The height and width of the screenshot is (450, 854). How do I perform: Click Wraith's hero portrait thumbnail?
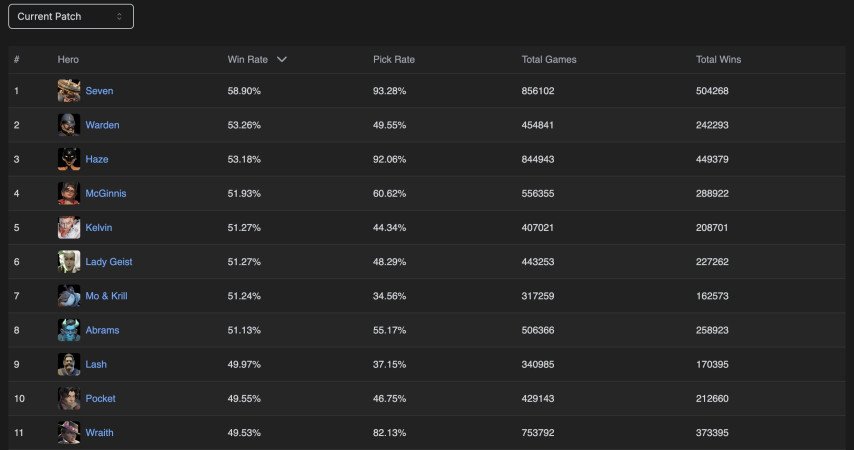pyautogui.click(x=69, y=432)
